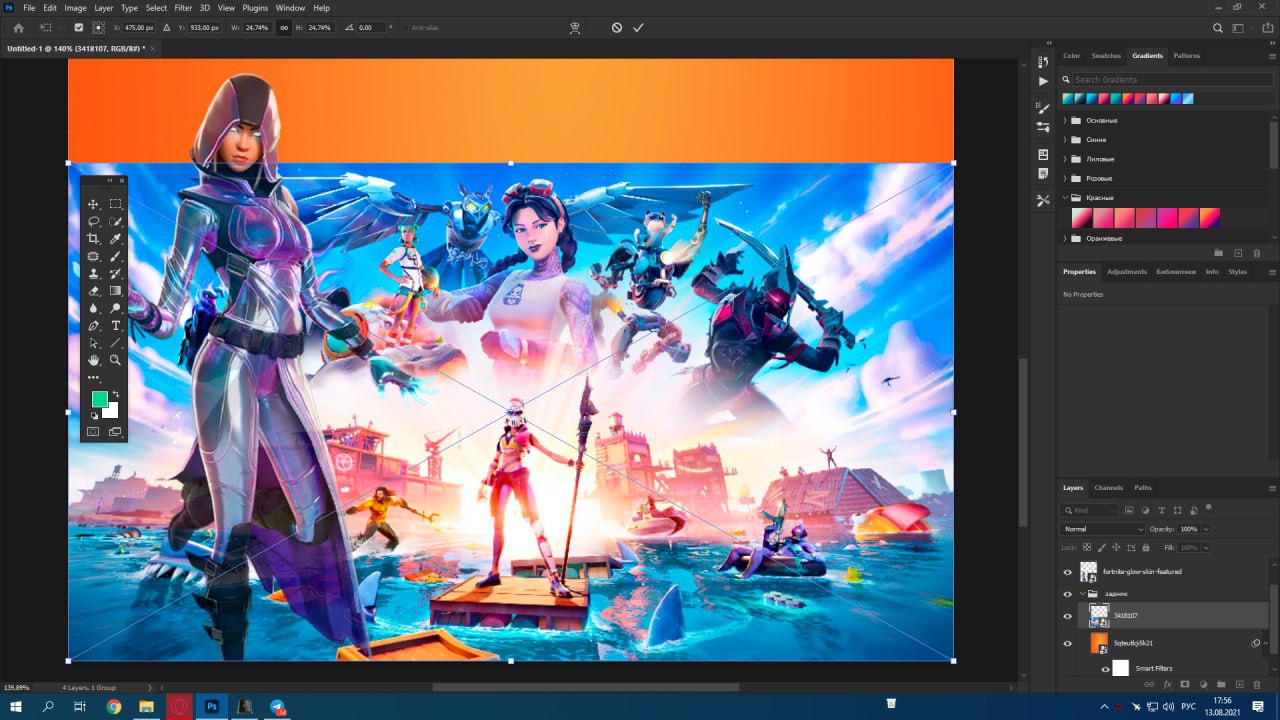Open the Actions panel play icon

1044,81
